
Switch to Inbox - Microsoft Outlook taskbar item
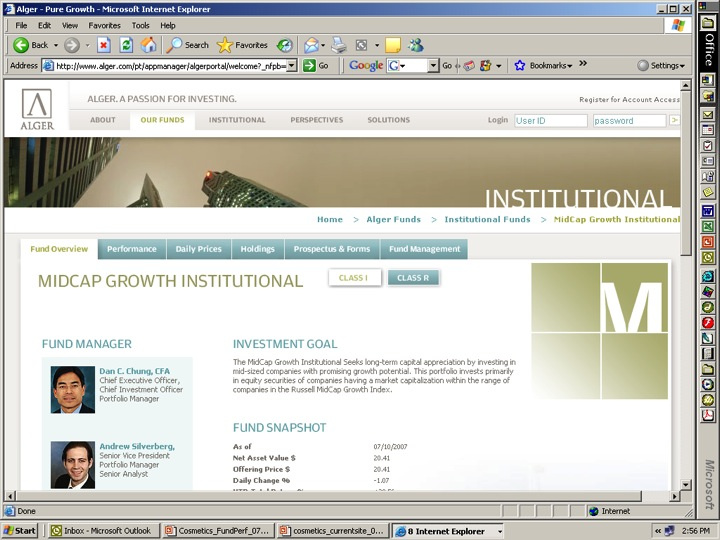point(104,531)
